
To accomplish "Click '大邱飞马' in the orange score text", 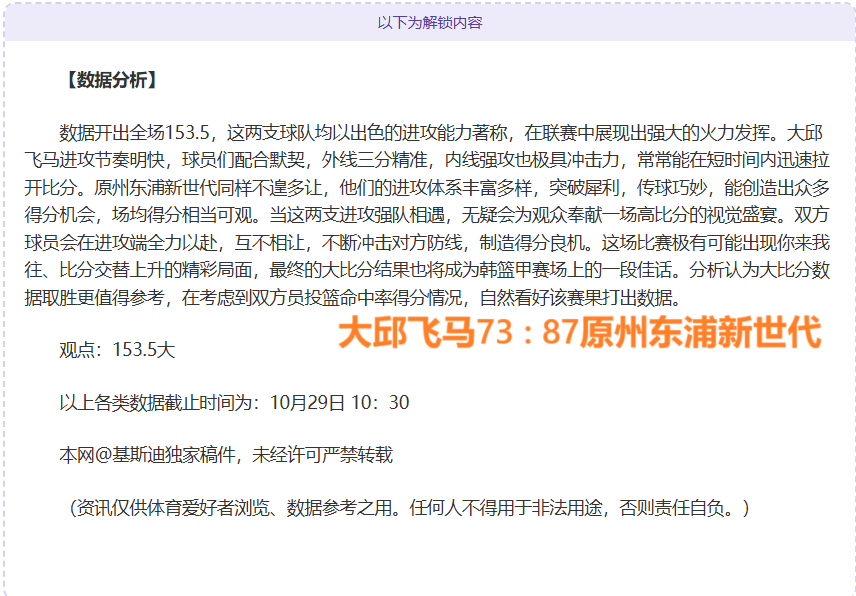I will tap(406, 333).
